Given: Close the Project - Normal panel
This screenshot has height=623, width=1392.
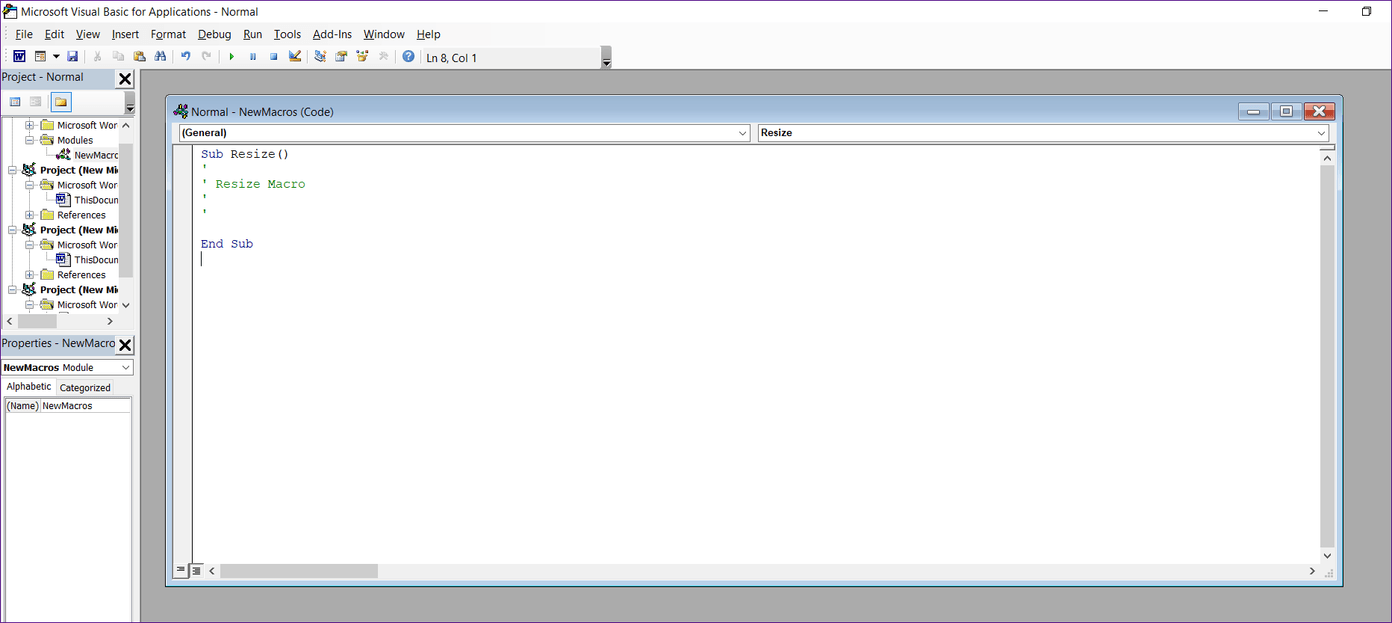Looking at the screenshot, I should pyautogui.click(x=125, y=79).
